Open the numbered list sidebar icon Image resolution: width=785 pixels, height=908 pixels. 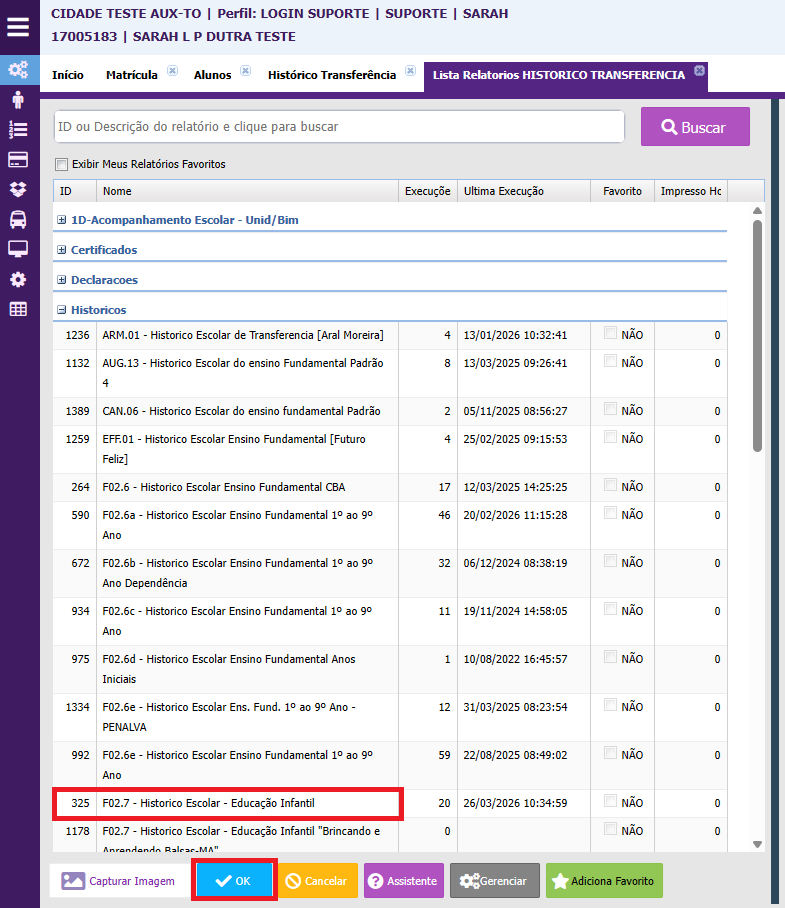click(x=18, y=129)
